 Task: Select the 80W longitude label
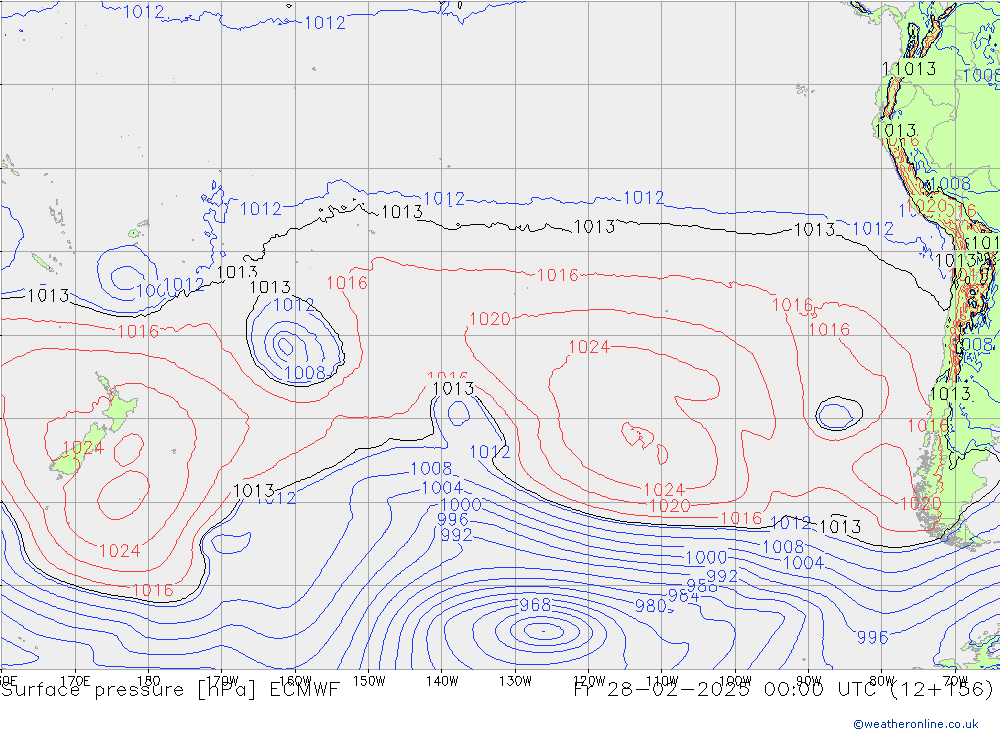click(x=882, y=681)
